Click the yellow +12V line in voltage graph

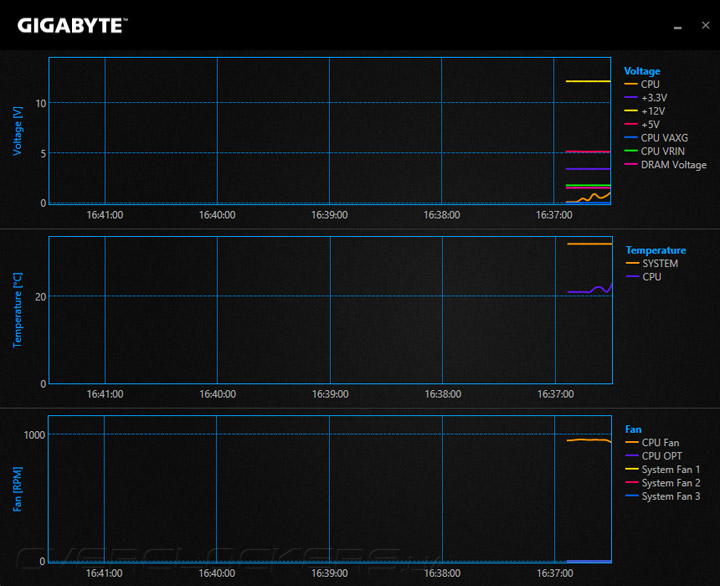point(588,81)
